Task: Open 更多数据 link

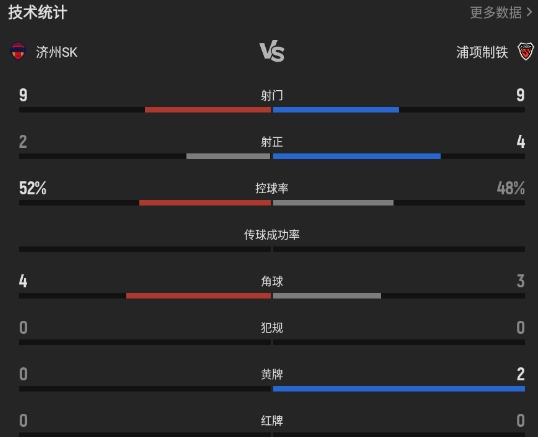Action: click(496, 13)
